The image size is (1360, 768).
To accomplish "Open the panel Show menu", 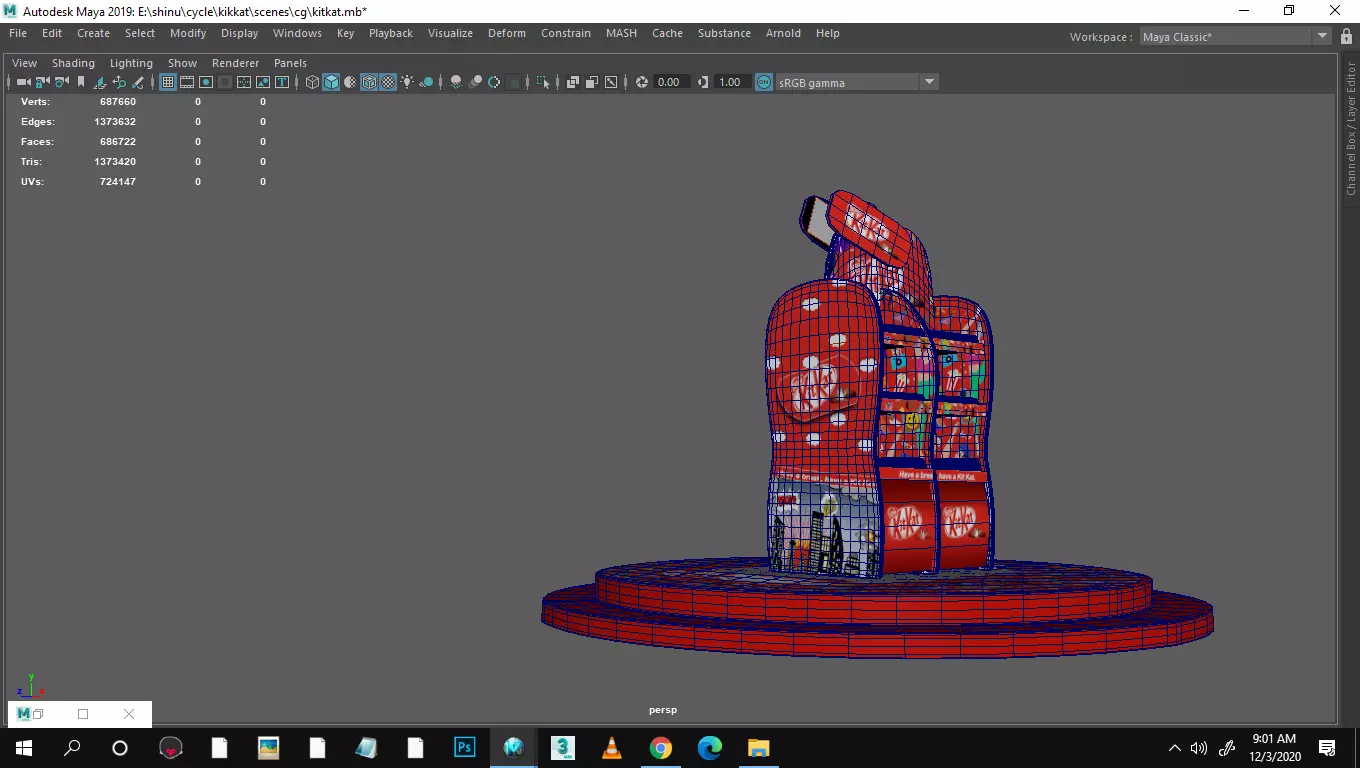I will pos(182,63).
